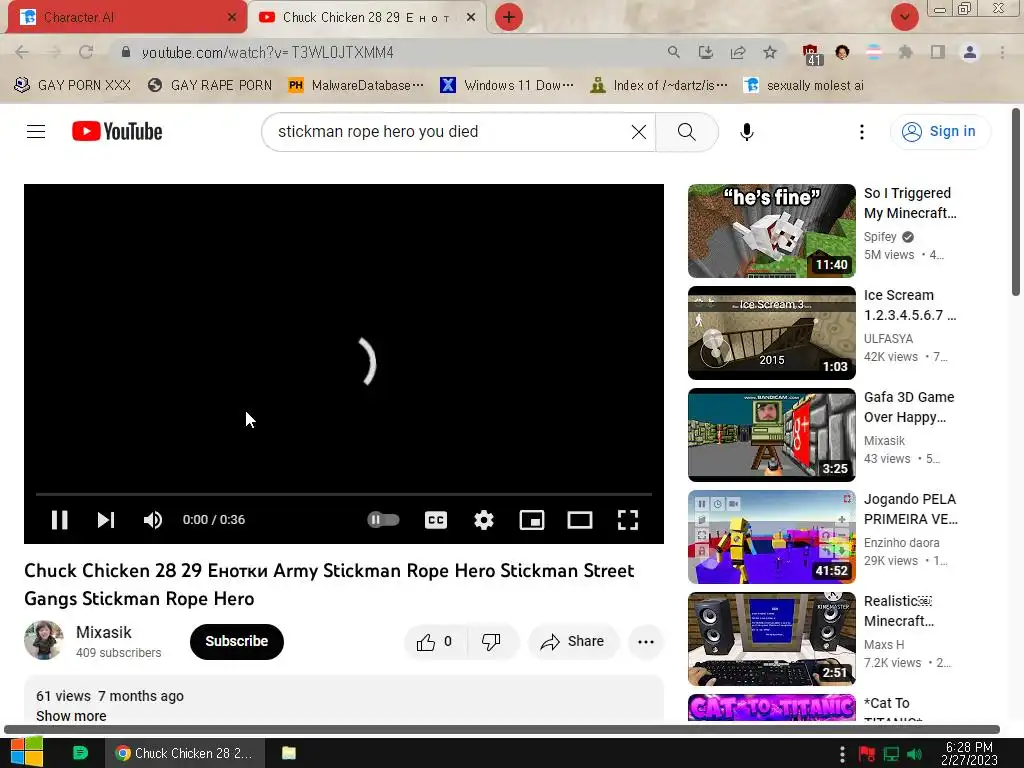
Task: Share this page from address bar
Action: click(x=738, y=52)
